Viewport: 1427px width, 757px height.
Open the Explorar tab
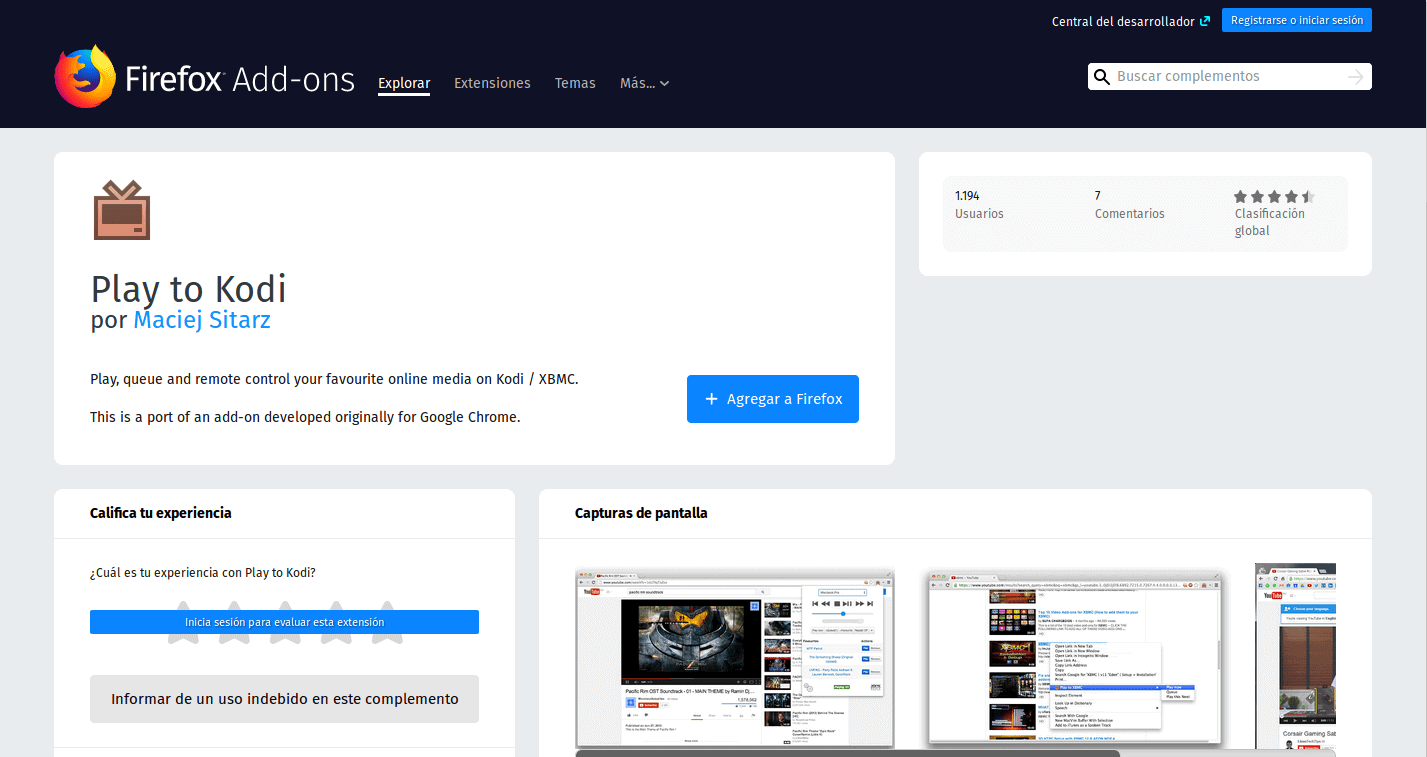(404, 83)
